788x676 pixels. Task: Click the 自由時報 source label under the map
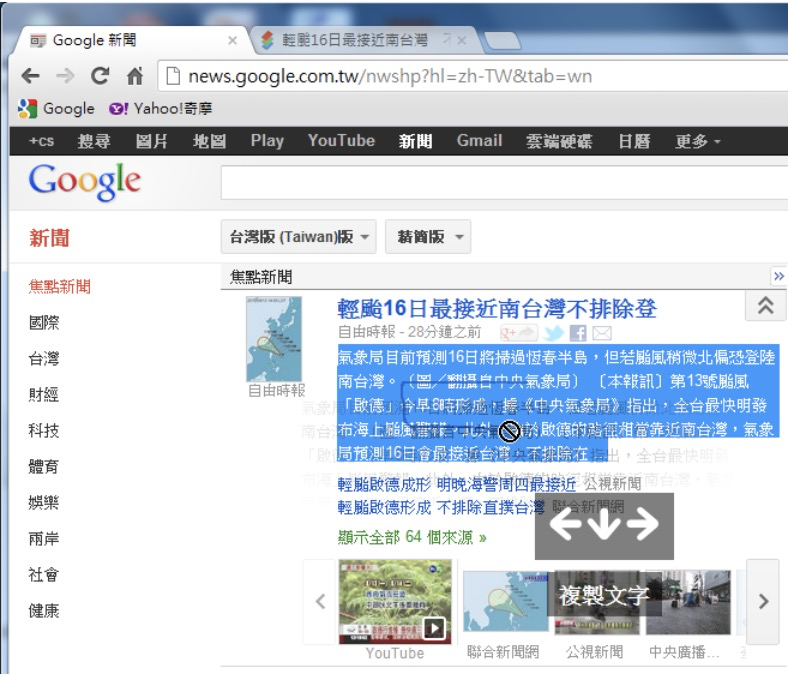pos(276,391)
